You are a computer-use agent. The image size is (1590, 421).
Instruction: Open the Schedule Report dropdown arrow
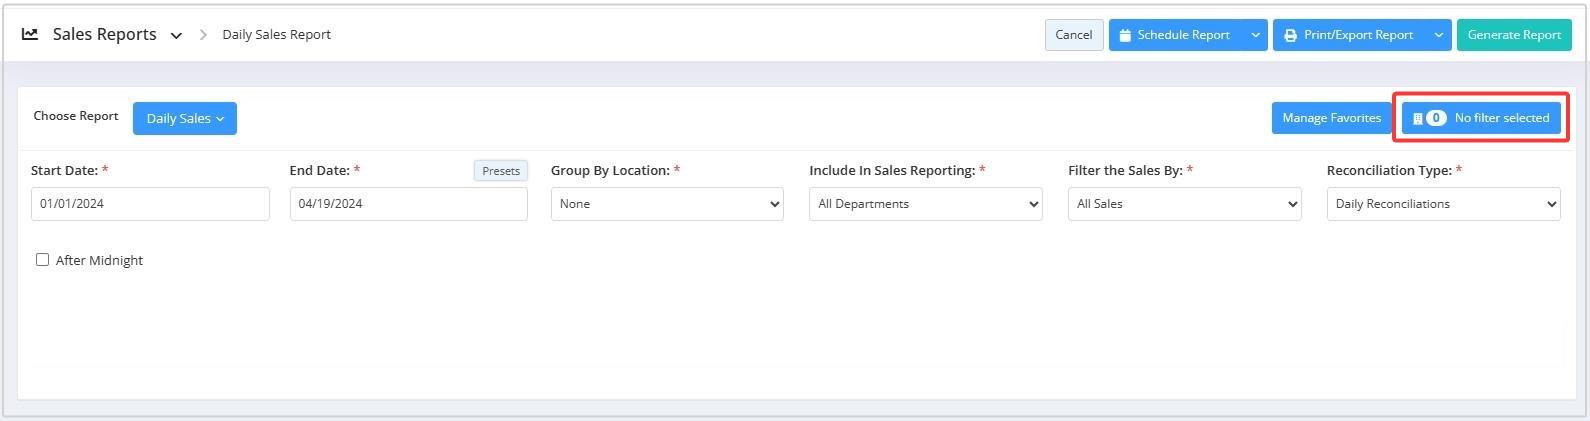[x=1255, y=35]
